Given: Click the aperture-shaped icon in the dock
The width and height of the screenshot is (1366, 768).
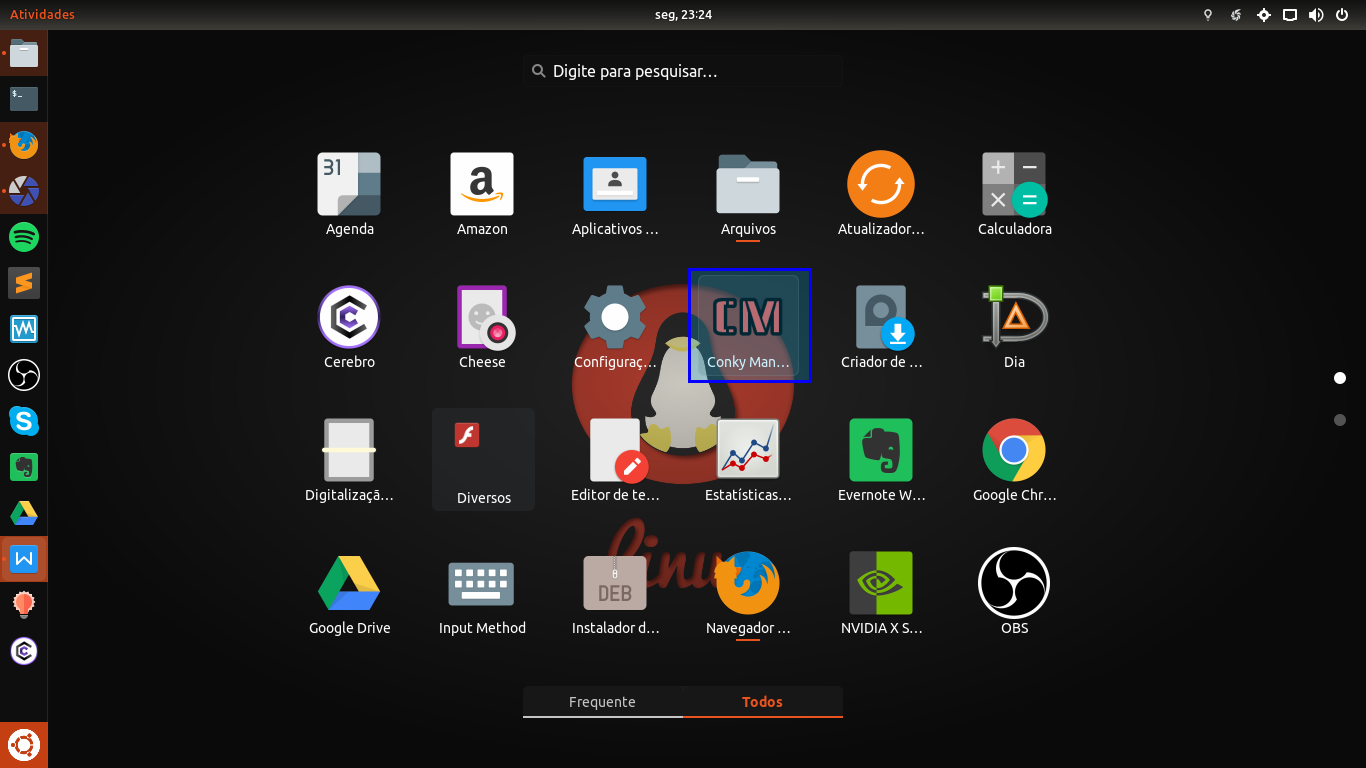Looking at the screenshot, I should click(x=24, y=191).
